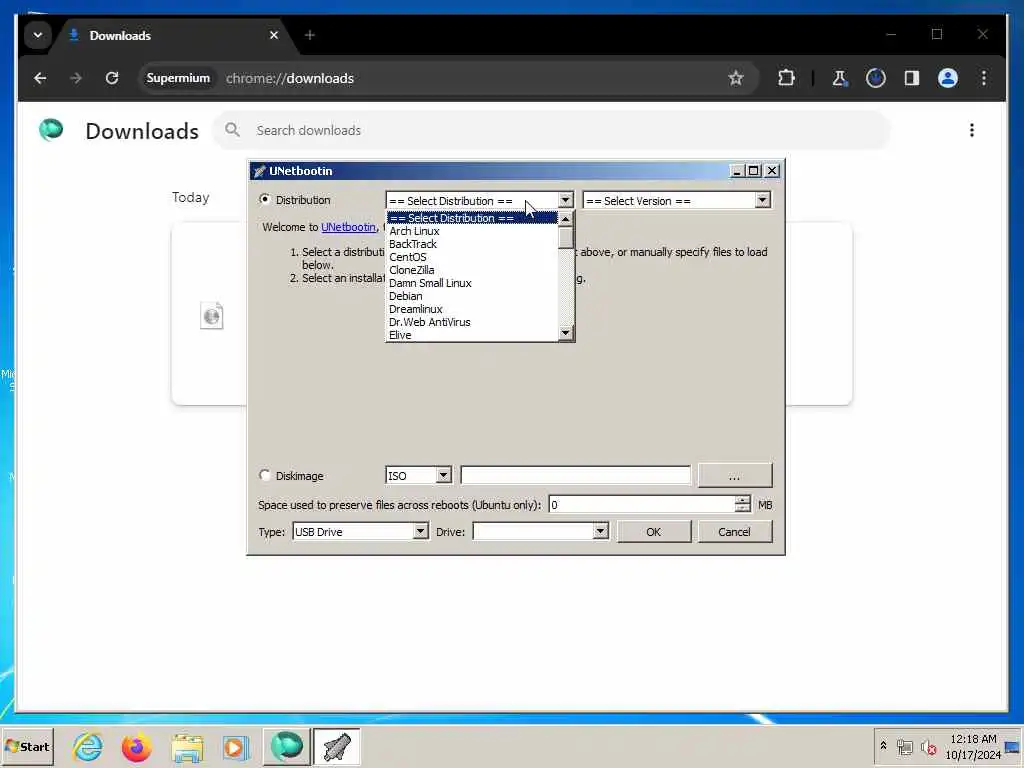Click the disk image file path field

point(575,475)
